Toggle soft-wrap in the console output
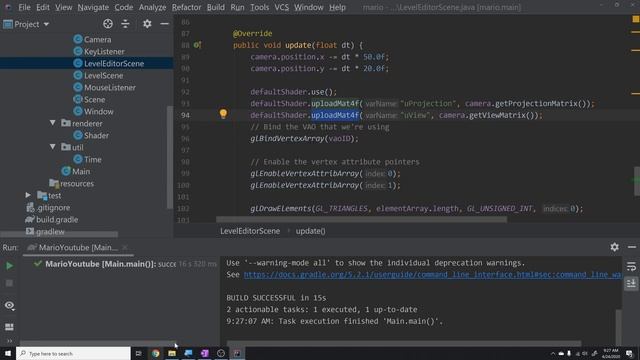Image resolution: width=640 pixels, height=360 pixels. click(x=631, y=267)
